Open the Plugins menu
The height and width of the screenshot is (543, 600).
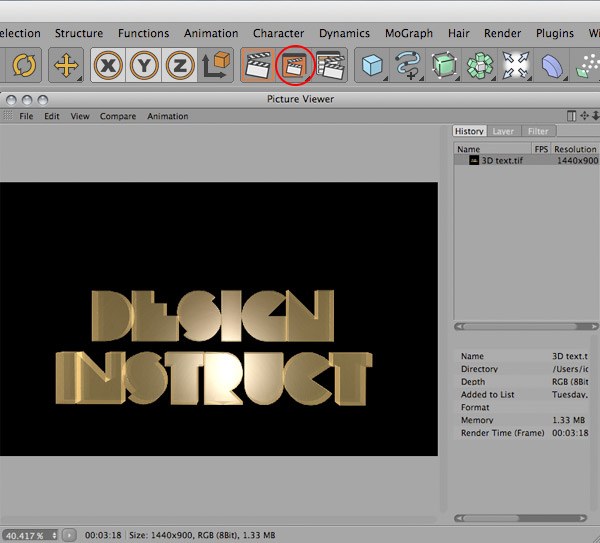pos(554,33)
